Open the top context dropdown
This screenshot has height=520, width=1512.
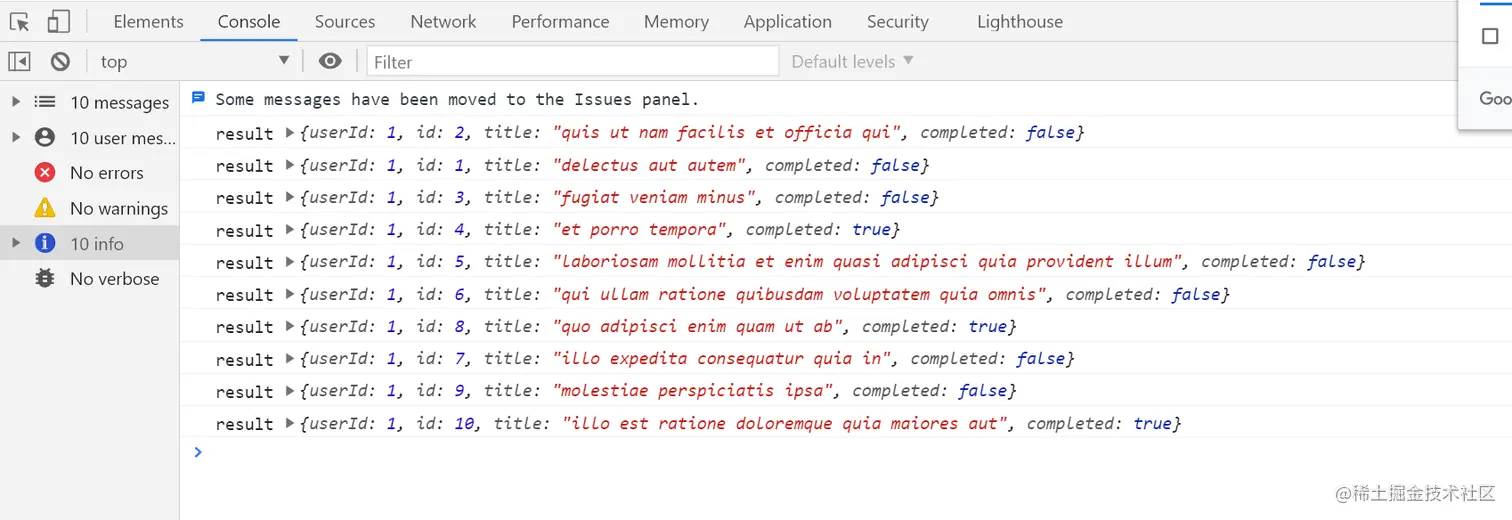194,62
